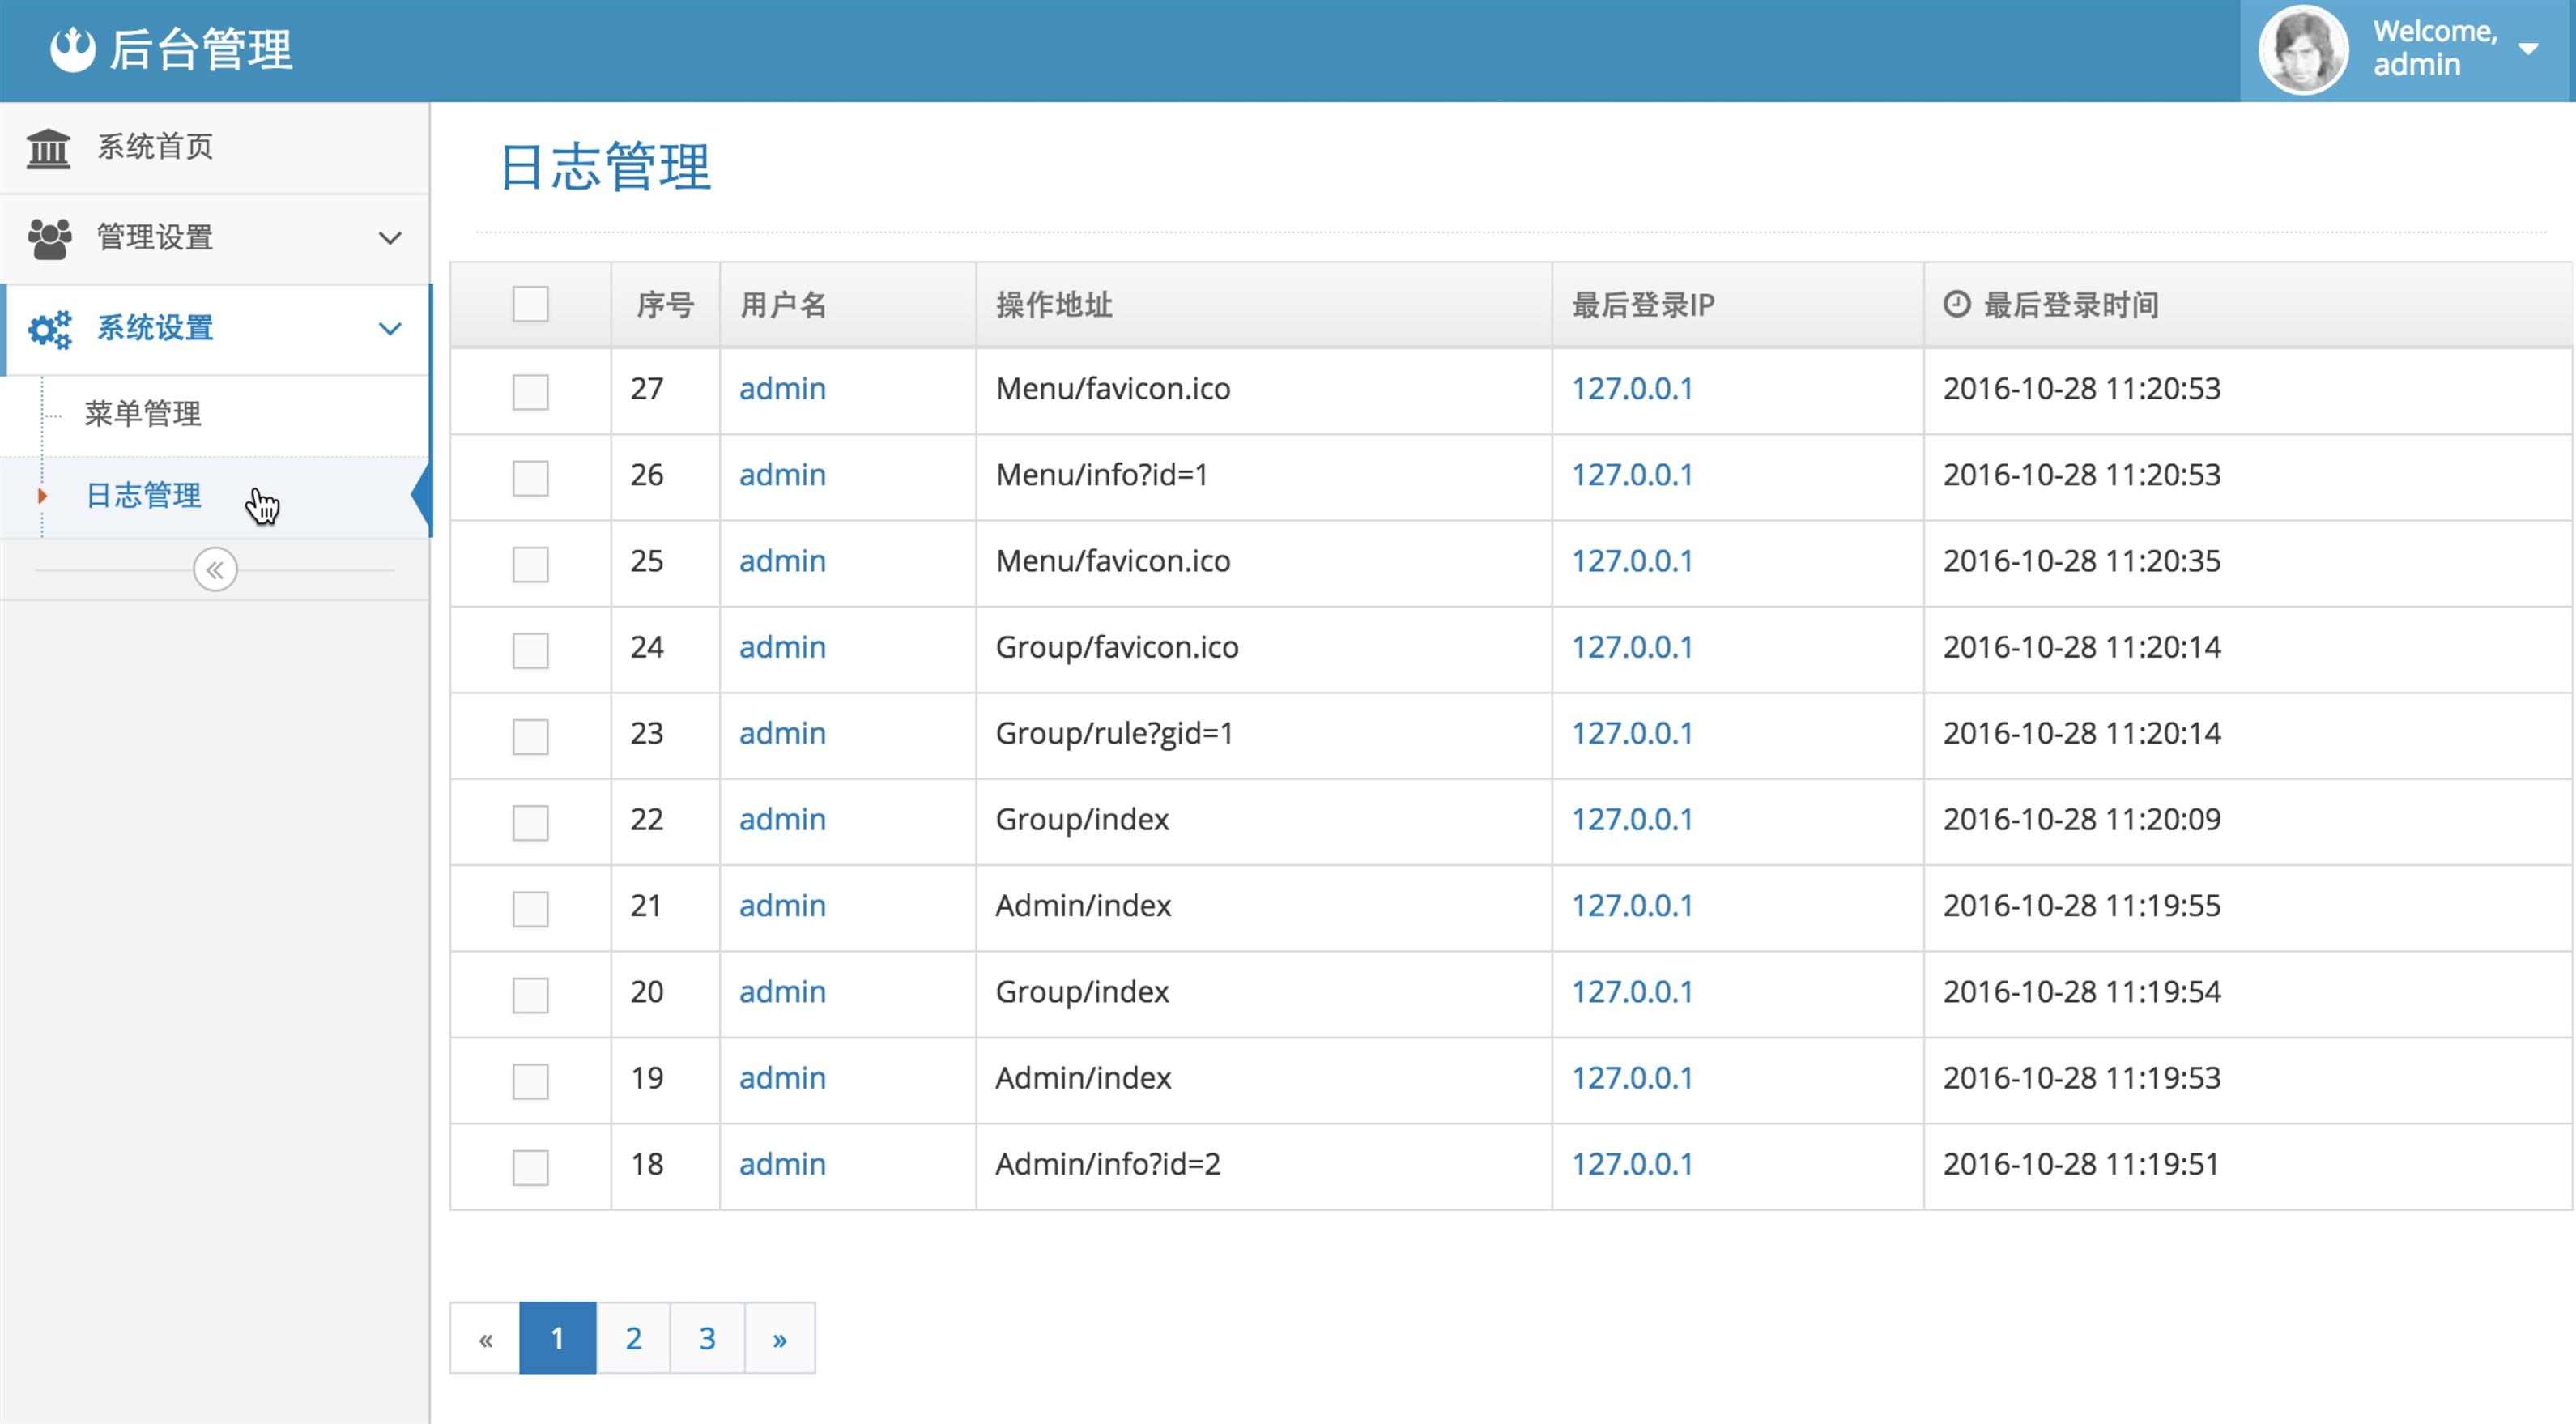Screen dimensions: 2576x1424
Task: Go to page 2 of the log list
Action: click(x=633, y=1338)
